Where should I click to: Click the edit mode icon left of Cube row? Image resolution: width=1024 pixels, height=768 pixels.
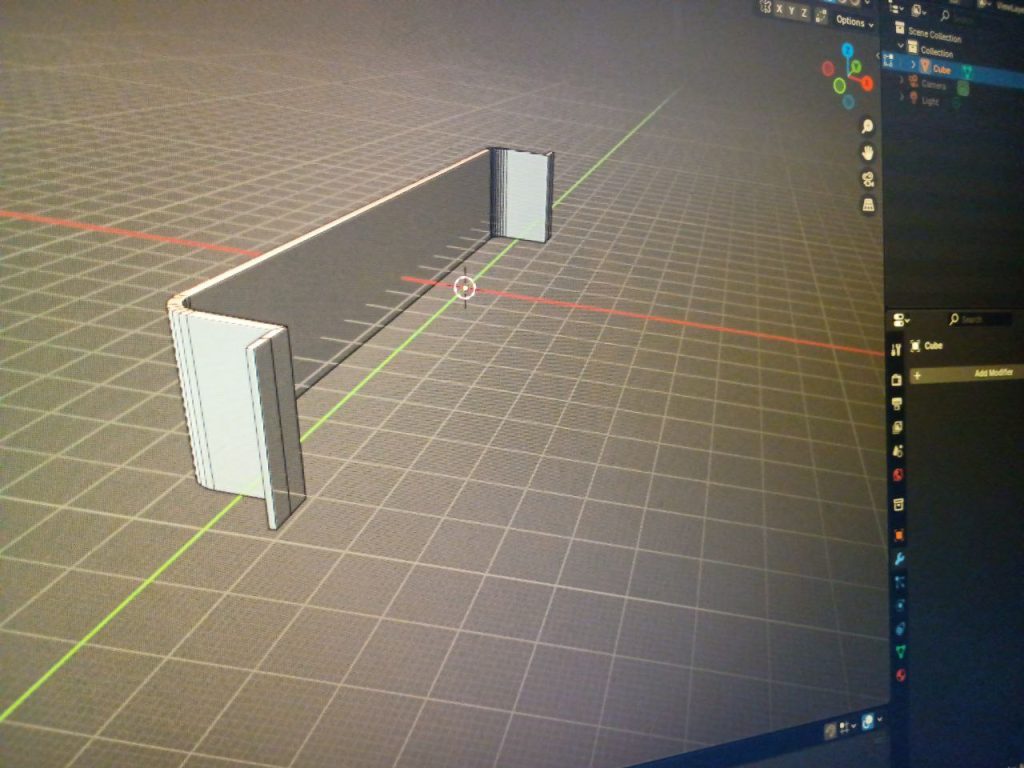[x=888, y=60]
